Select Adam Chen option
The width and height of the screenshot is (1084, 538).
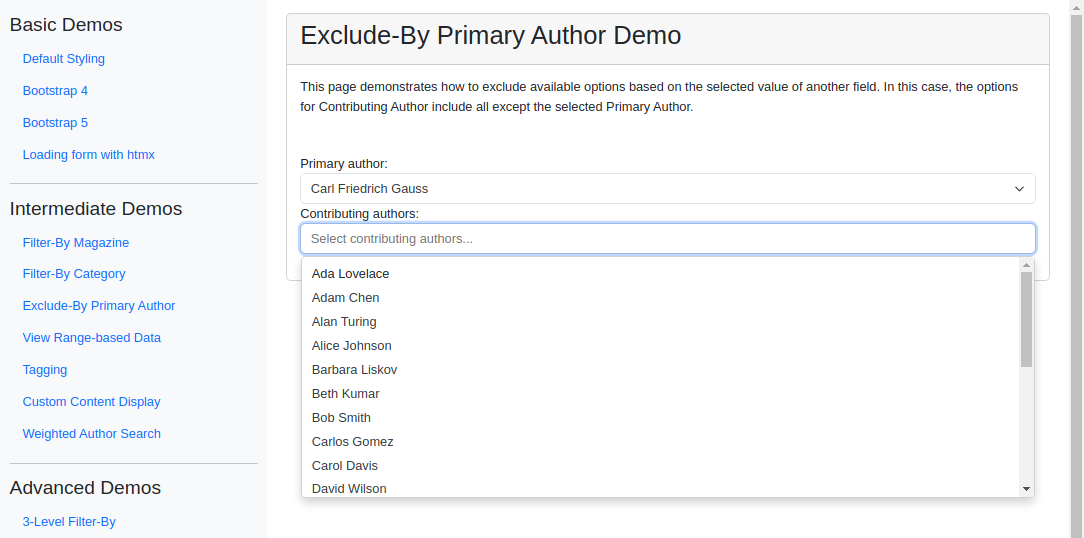(x=661, y=297)
